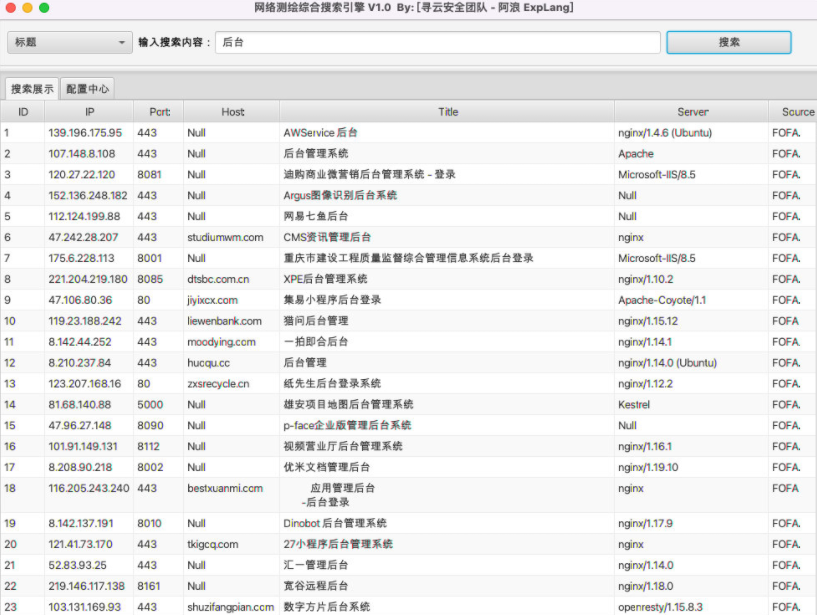817x615 pixels.
Task: Click host studiumwm.com in the table
Action: tap(225, 238)
